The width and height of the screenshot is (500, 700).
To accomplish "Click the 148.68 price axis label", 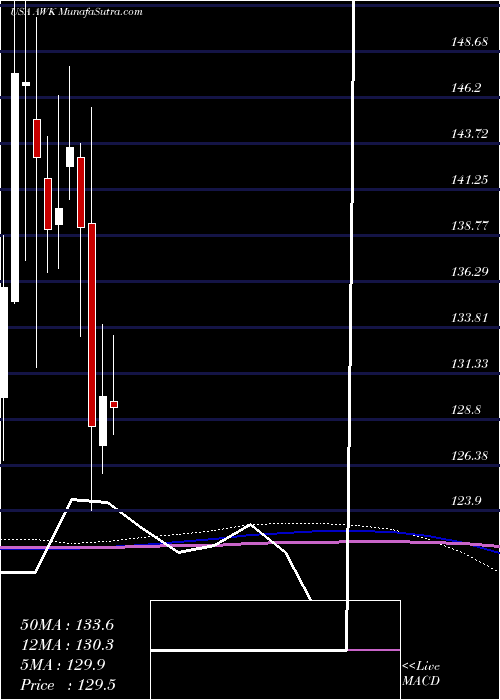I will 469,42.
